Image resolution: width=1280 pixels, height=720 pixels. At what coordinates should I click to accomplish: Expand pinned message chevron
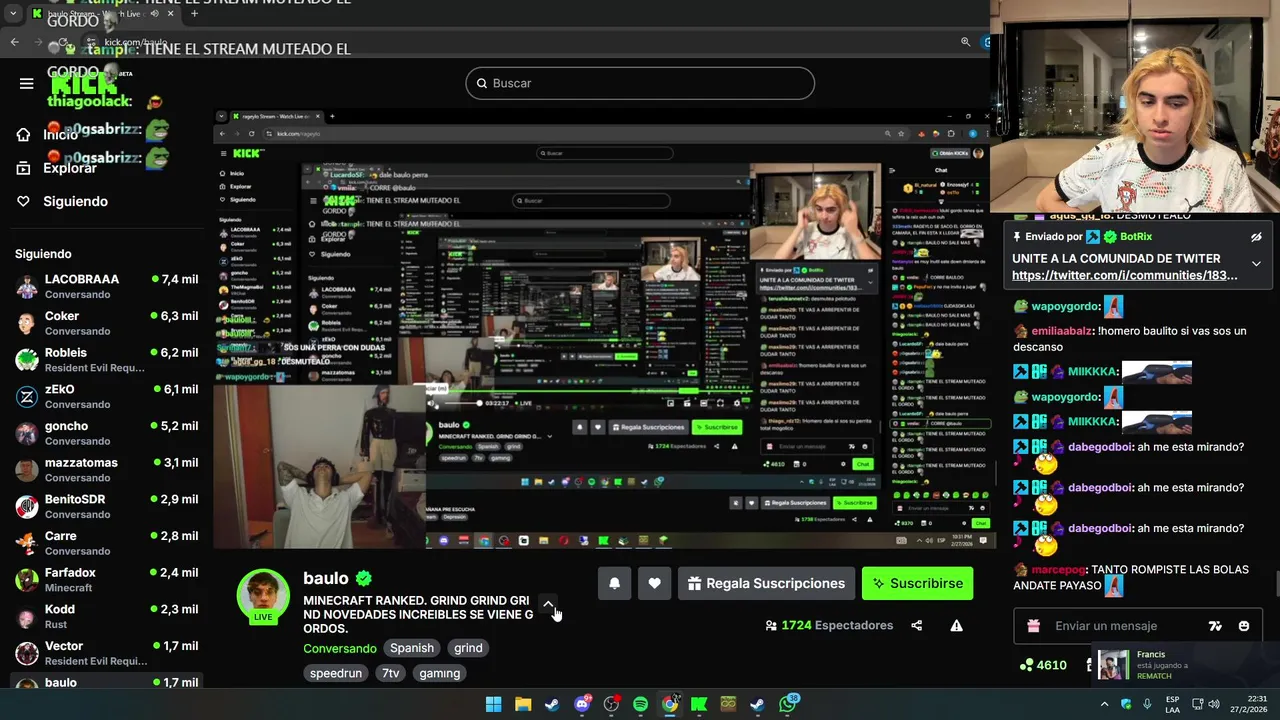point(1256,264)
